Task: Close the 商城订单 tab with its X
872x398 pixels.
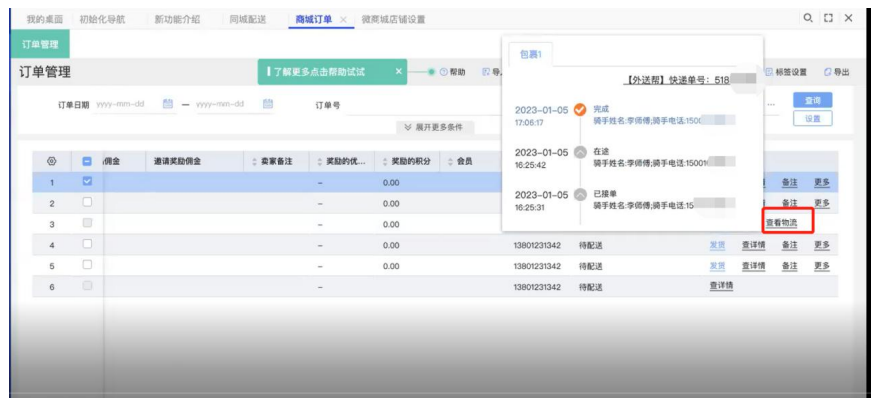Action: 343,19
